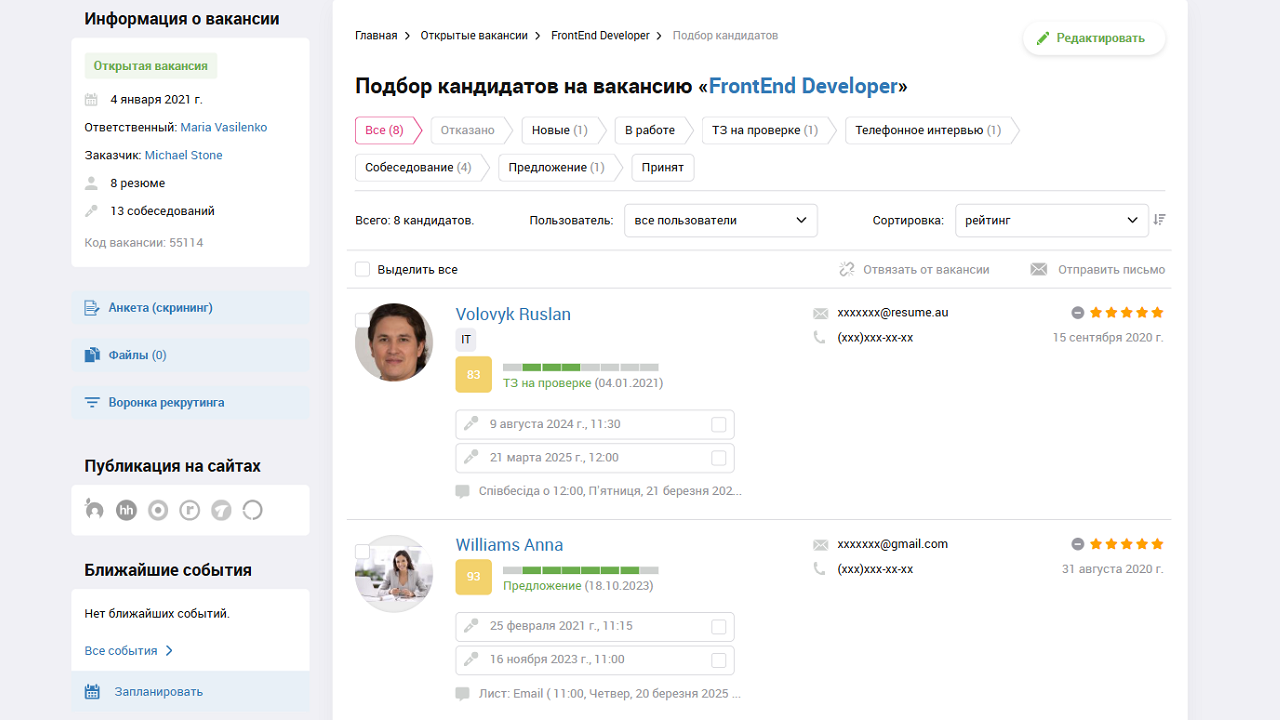Click Volovyk Ruslan's profile photo
The width and height of the screenshot is (1280, 720).
point(394,342)
